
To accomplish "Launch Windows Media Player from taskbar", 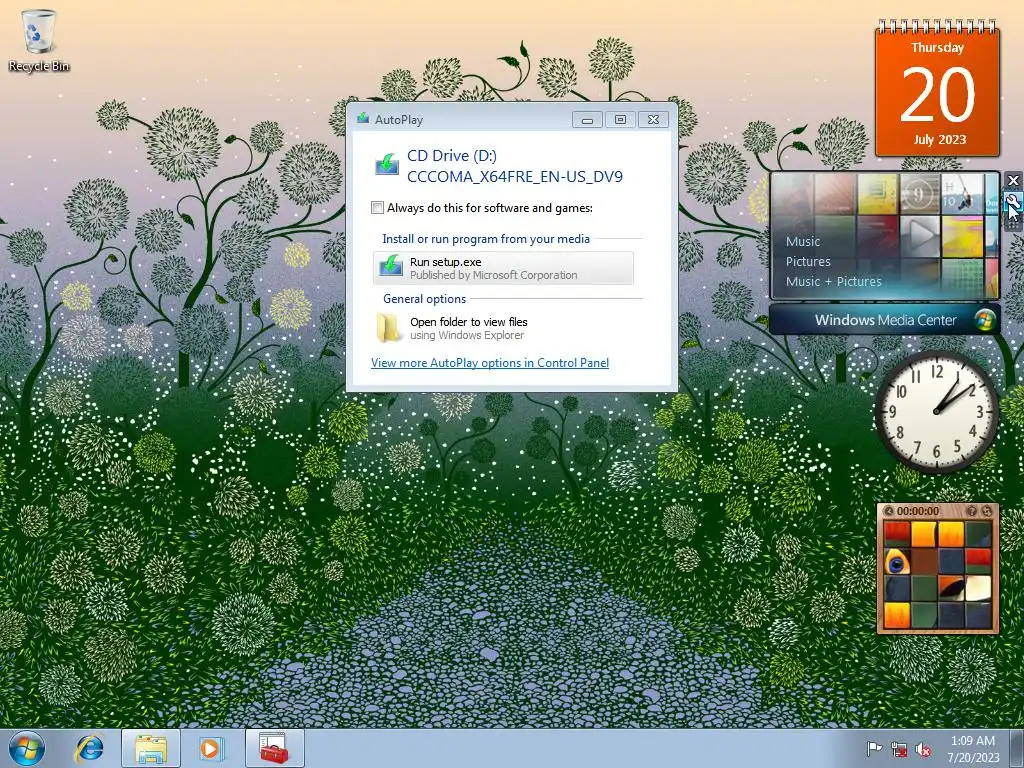I will [210, 748].
